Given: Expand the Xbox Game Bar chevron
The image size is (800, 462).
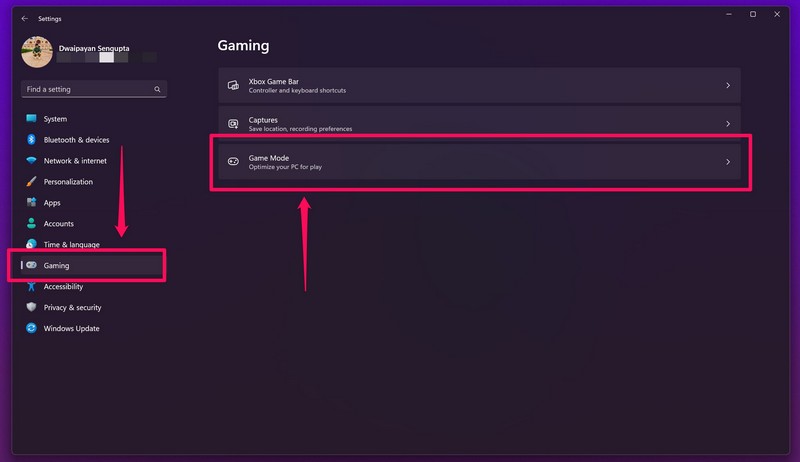Looking at the screenshot, I should 727,86.
